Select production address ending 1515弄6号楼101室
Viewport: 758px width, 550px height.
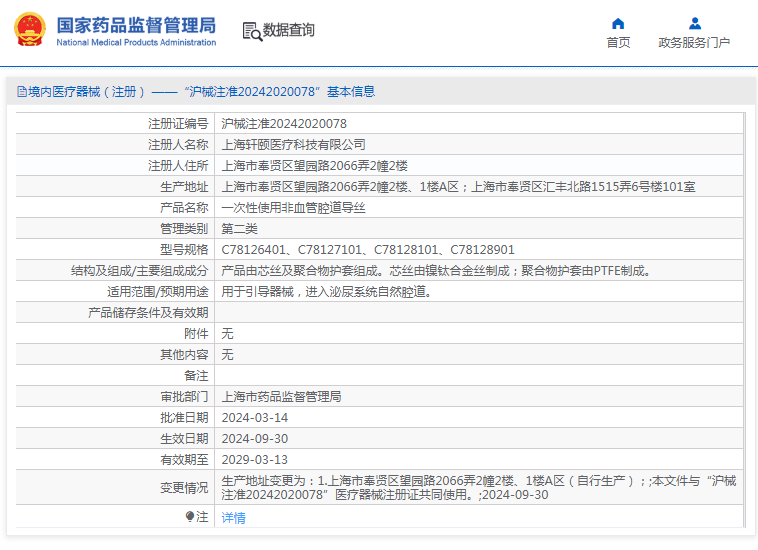pyautogui.click(x=458, y=187)
